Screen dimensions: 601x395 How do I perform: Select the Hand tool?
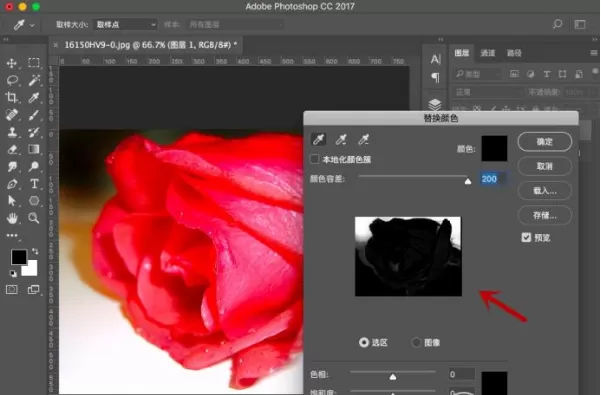(12, 218)
